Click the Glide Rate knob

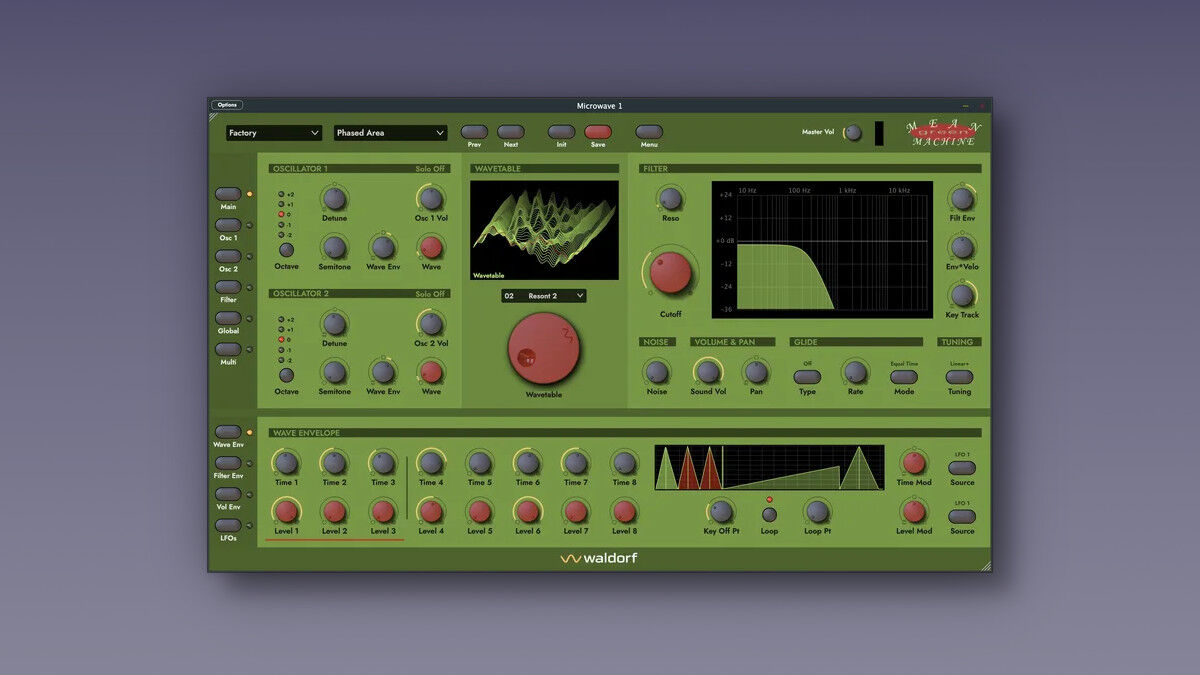pyautogui.click(x=855, y=372)
